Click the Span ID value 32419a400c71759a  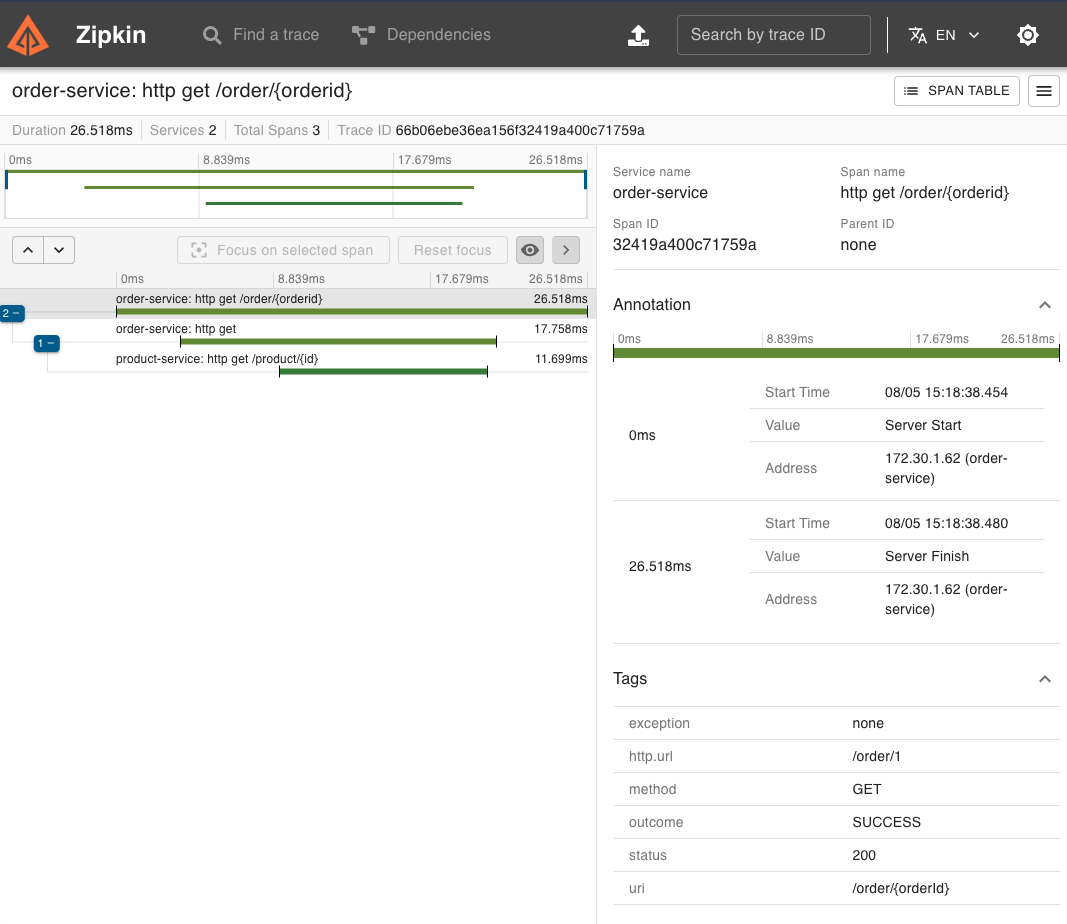point(684,245)
